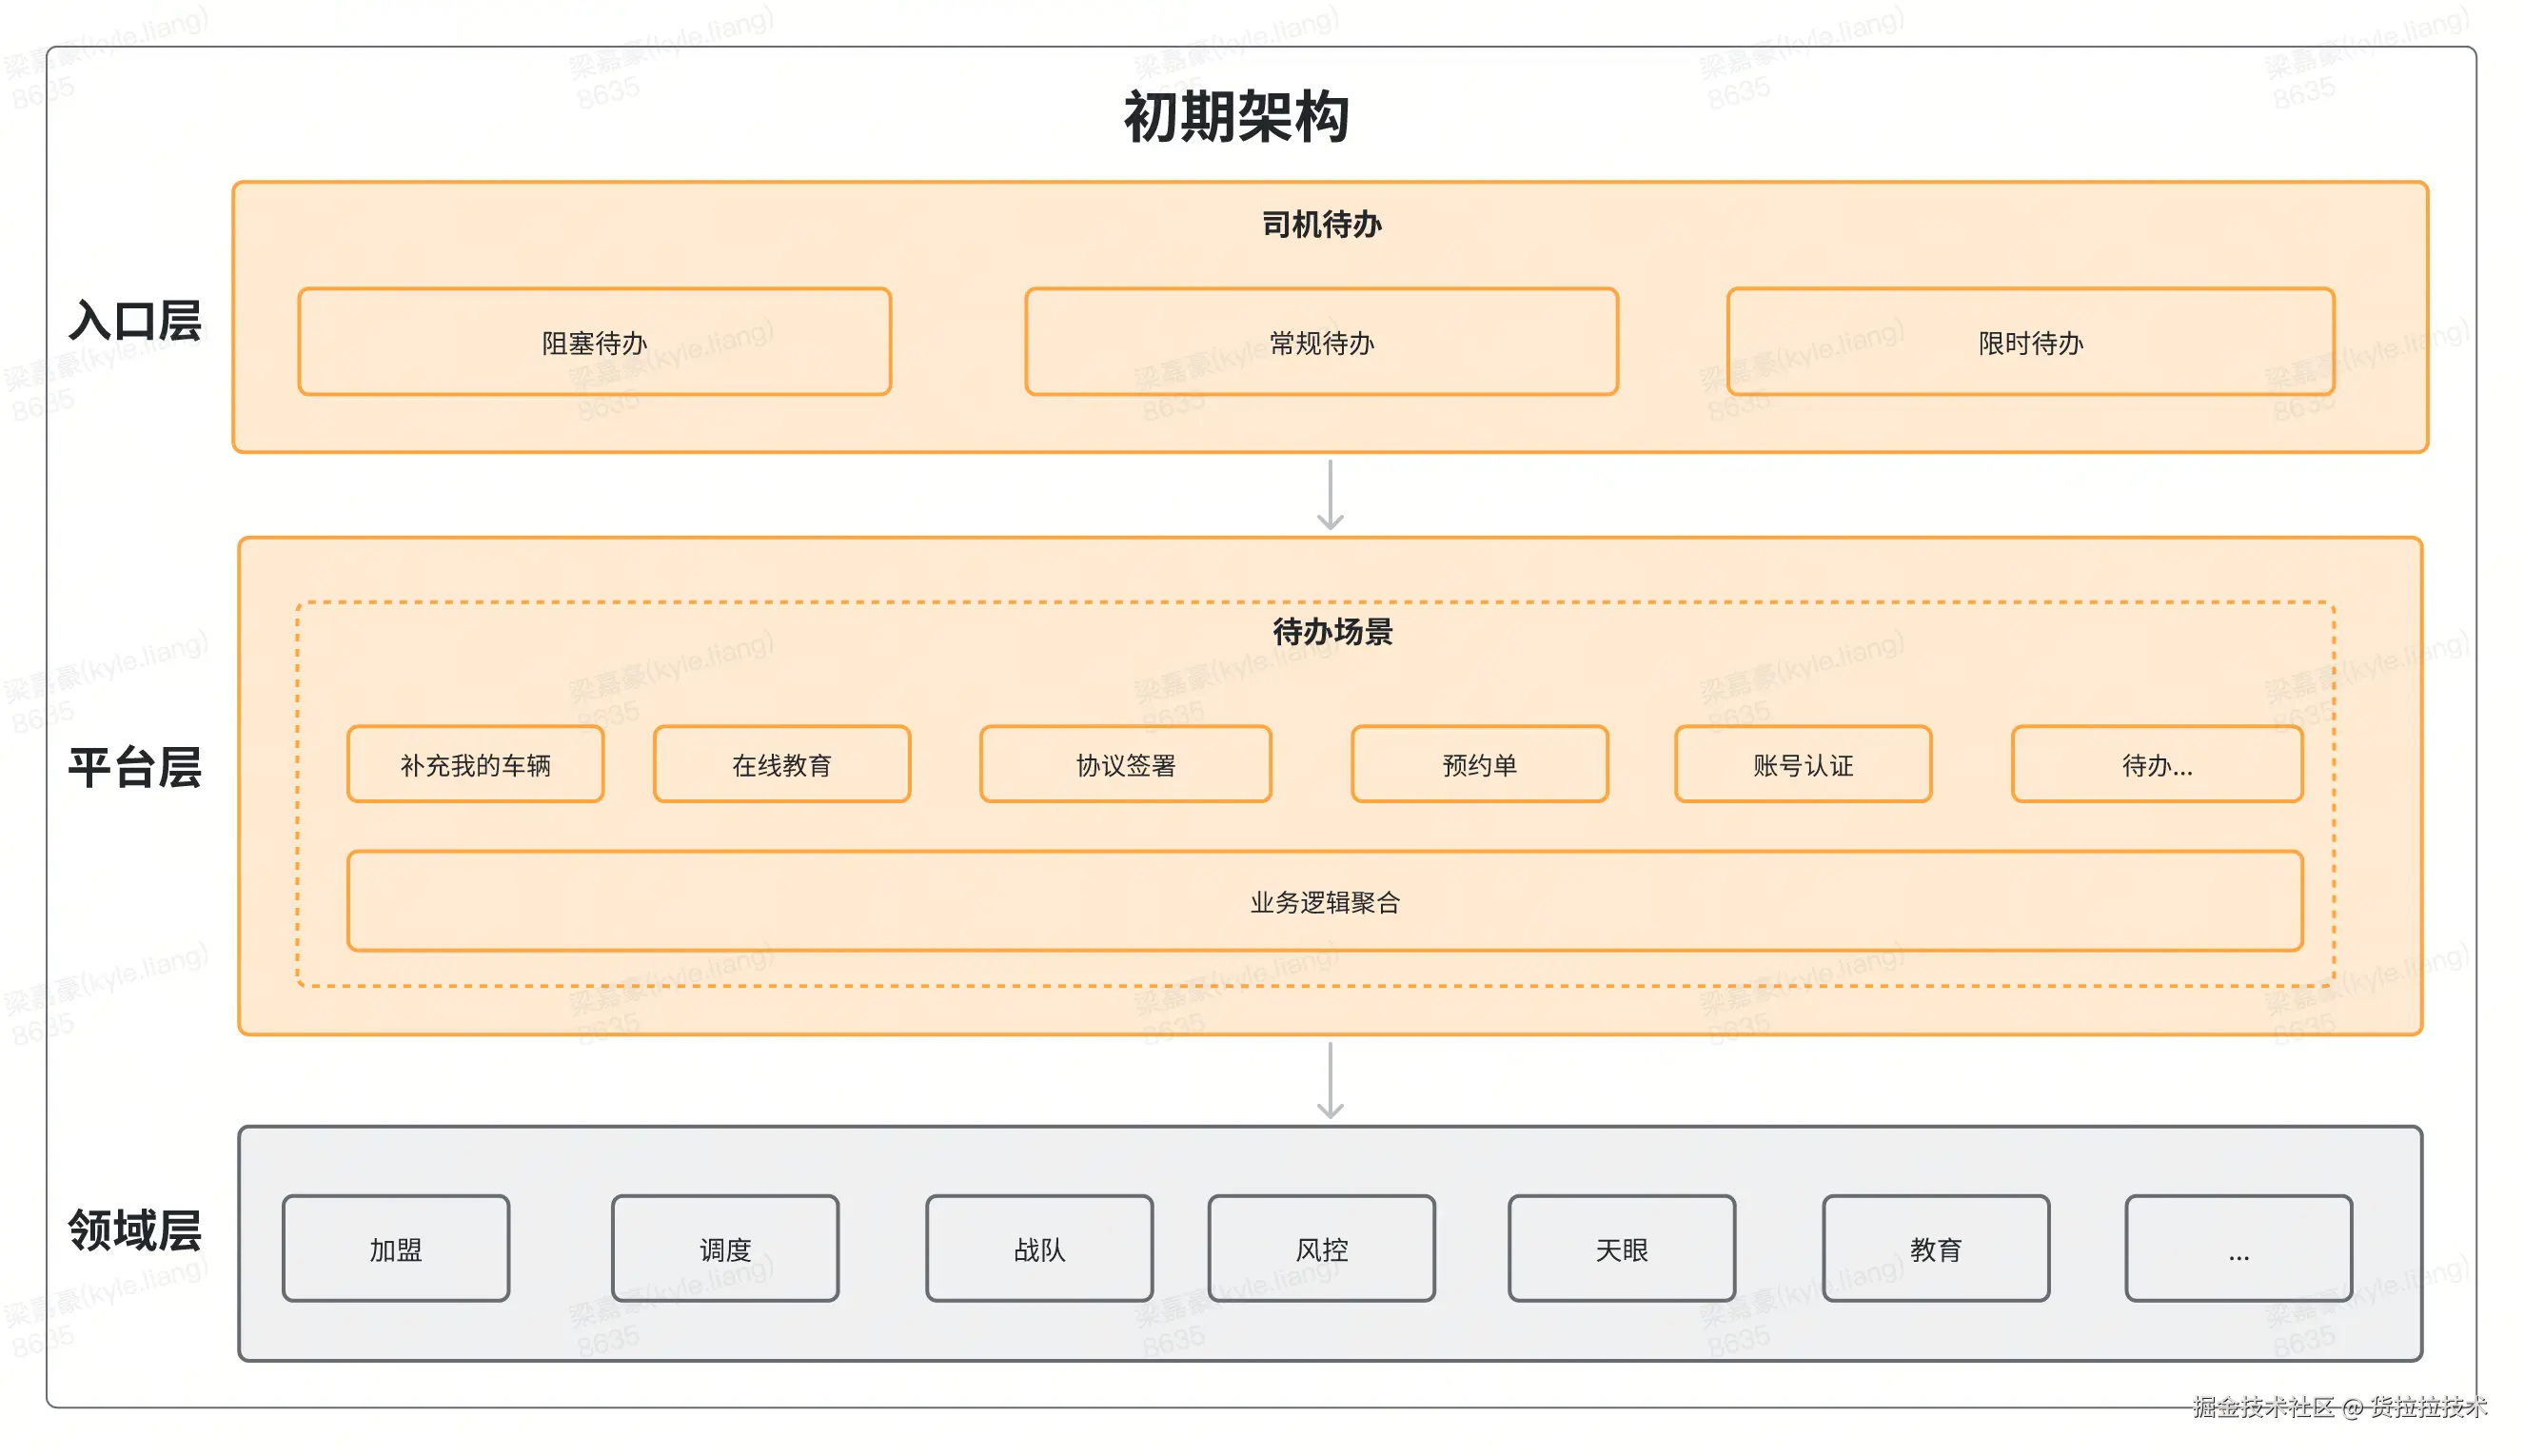The height and width of the screenshot is (1456, 2524).
Task: Select the 账号认证 box
Action: coord(1802,765)
